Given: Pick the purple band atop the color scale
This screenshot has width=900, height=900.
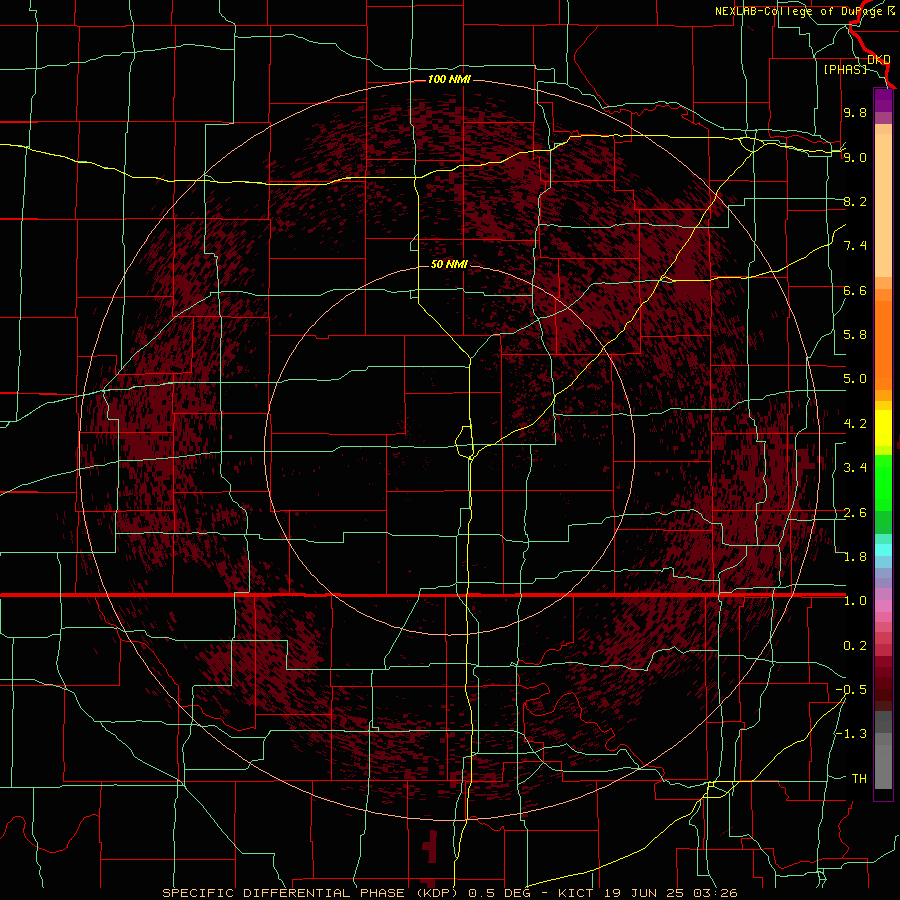Looking at the screenshot, I should [x=883, y=101].
